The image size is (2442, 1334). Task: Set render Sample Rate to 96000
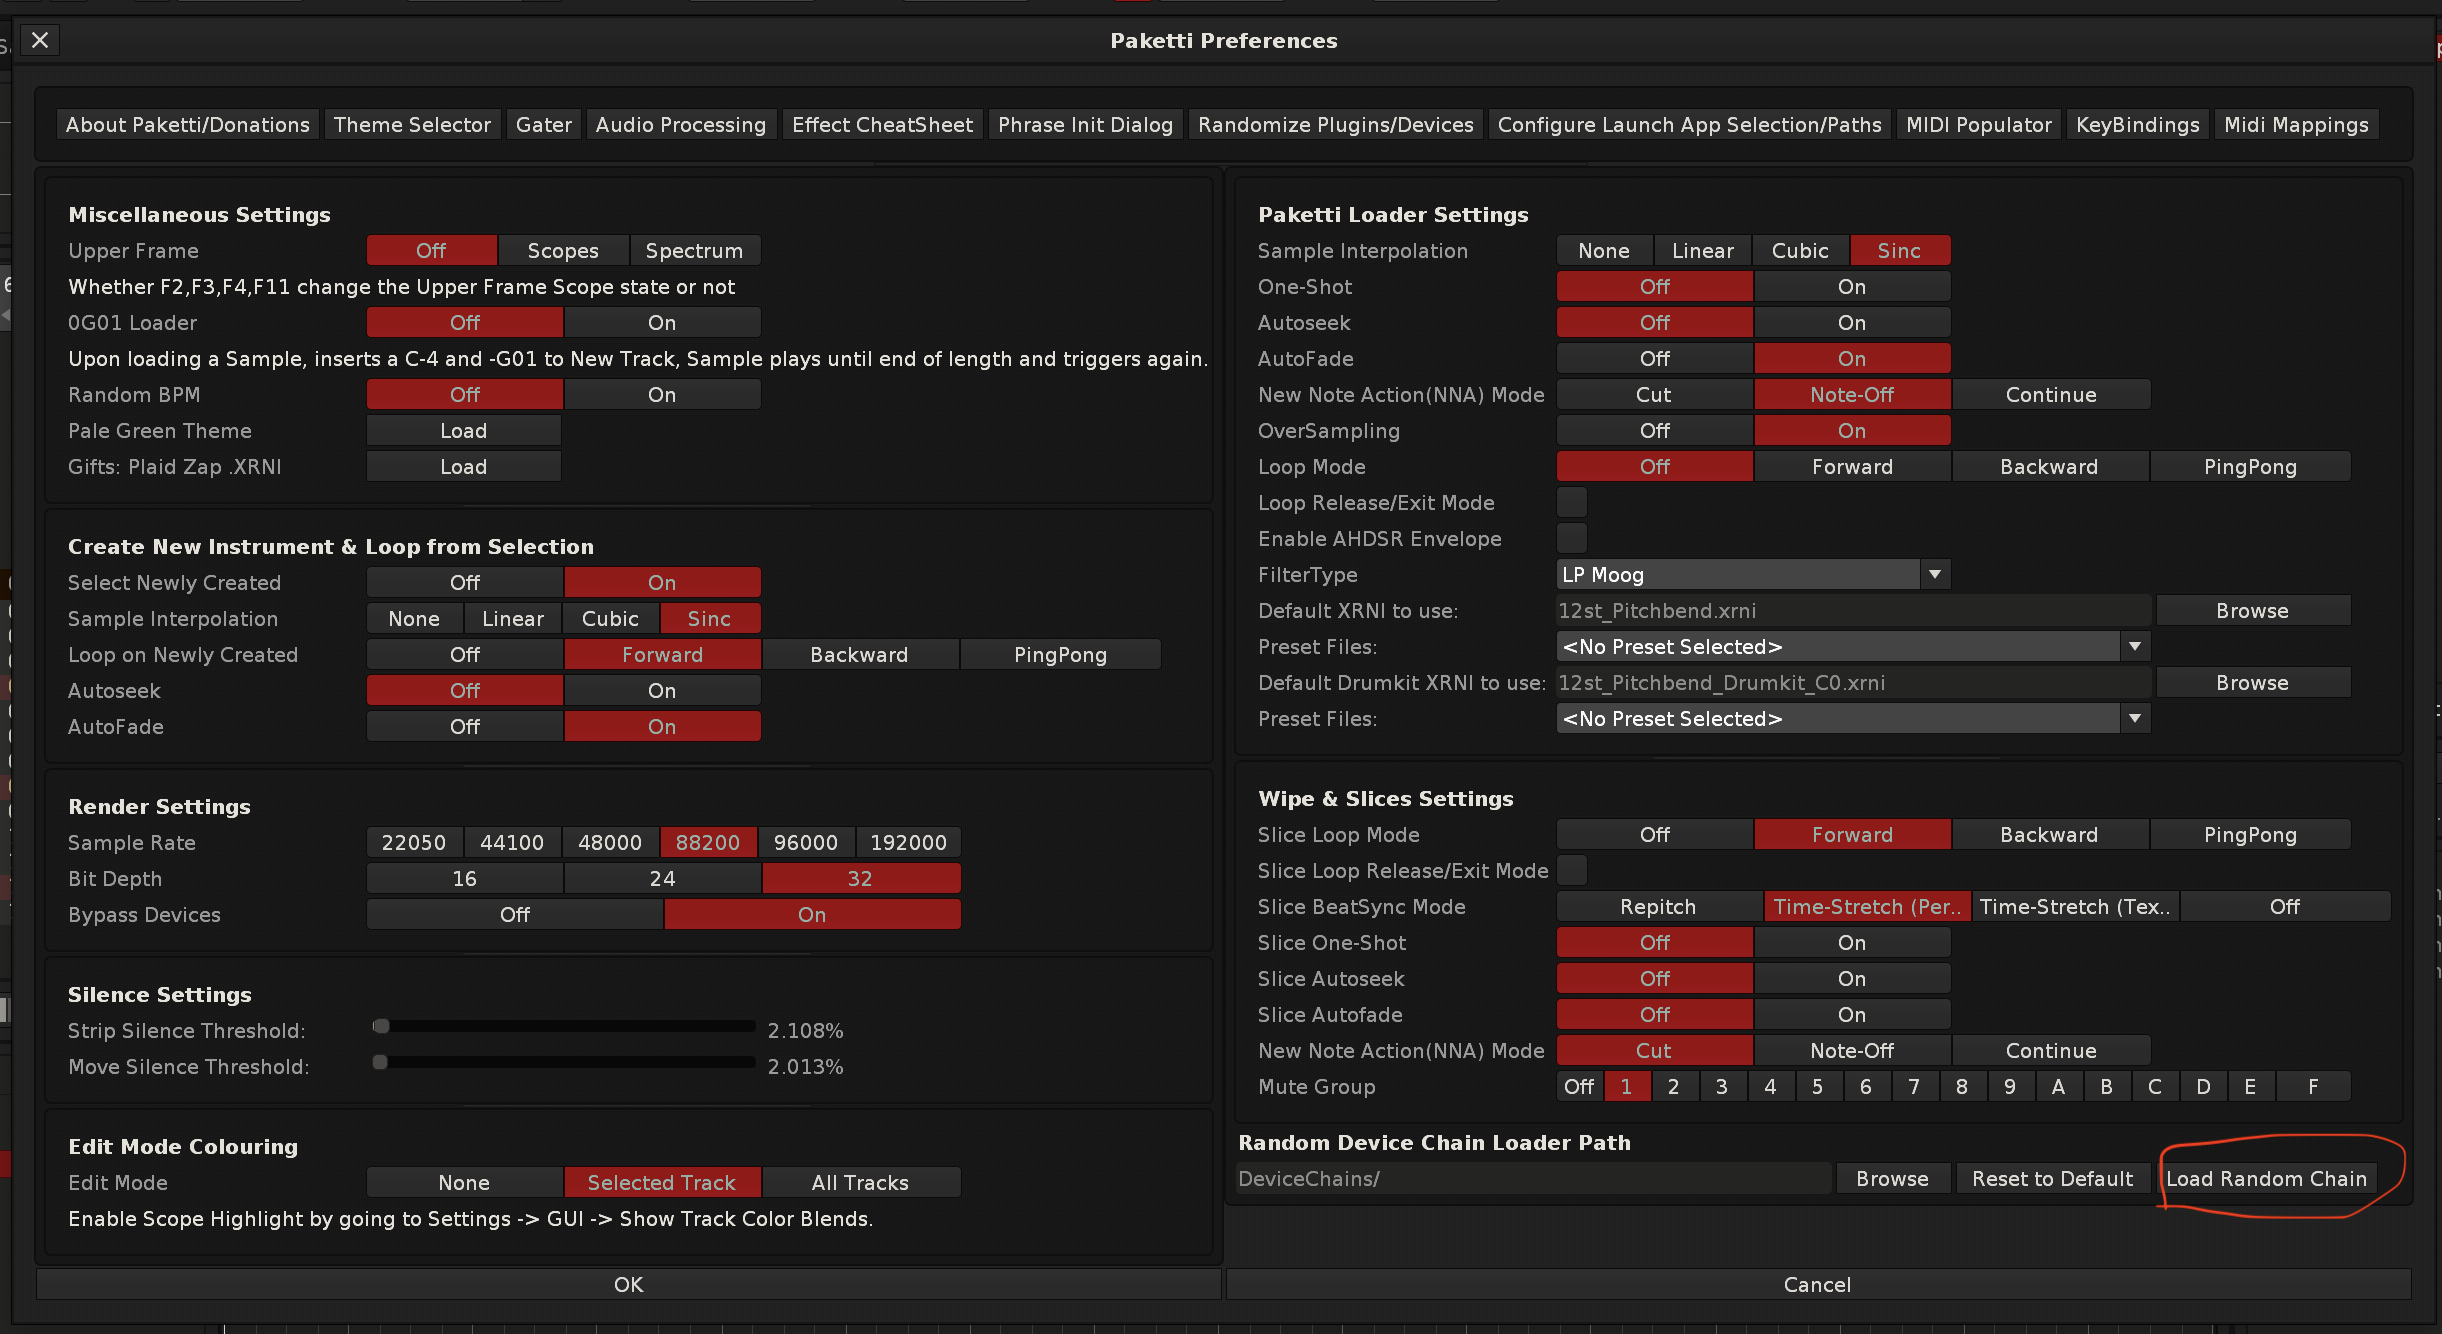click(x=805, y=843)
